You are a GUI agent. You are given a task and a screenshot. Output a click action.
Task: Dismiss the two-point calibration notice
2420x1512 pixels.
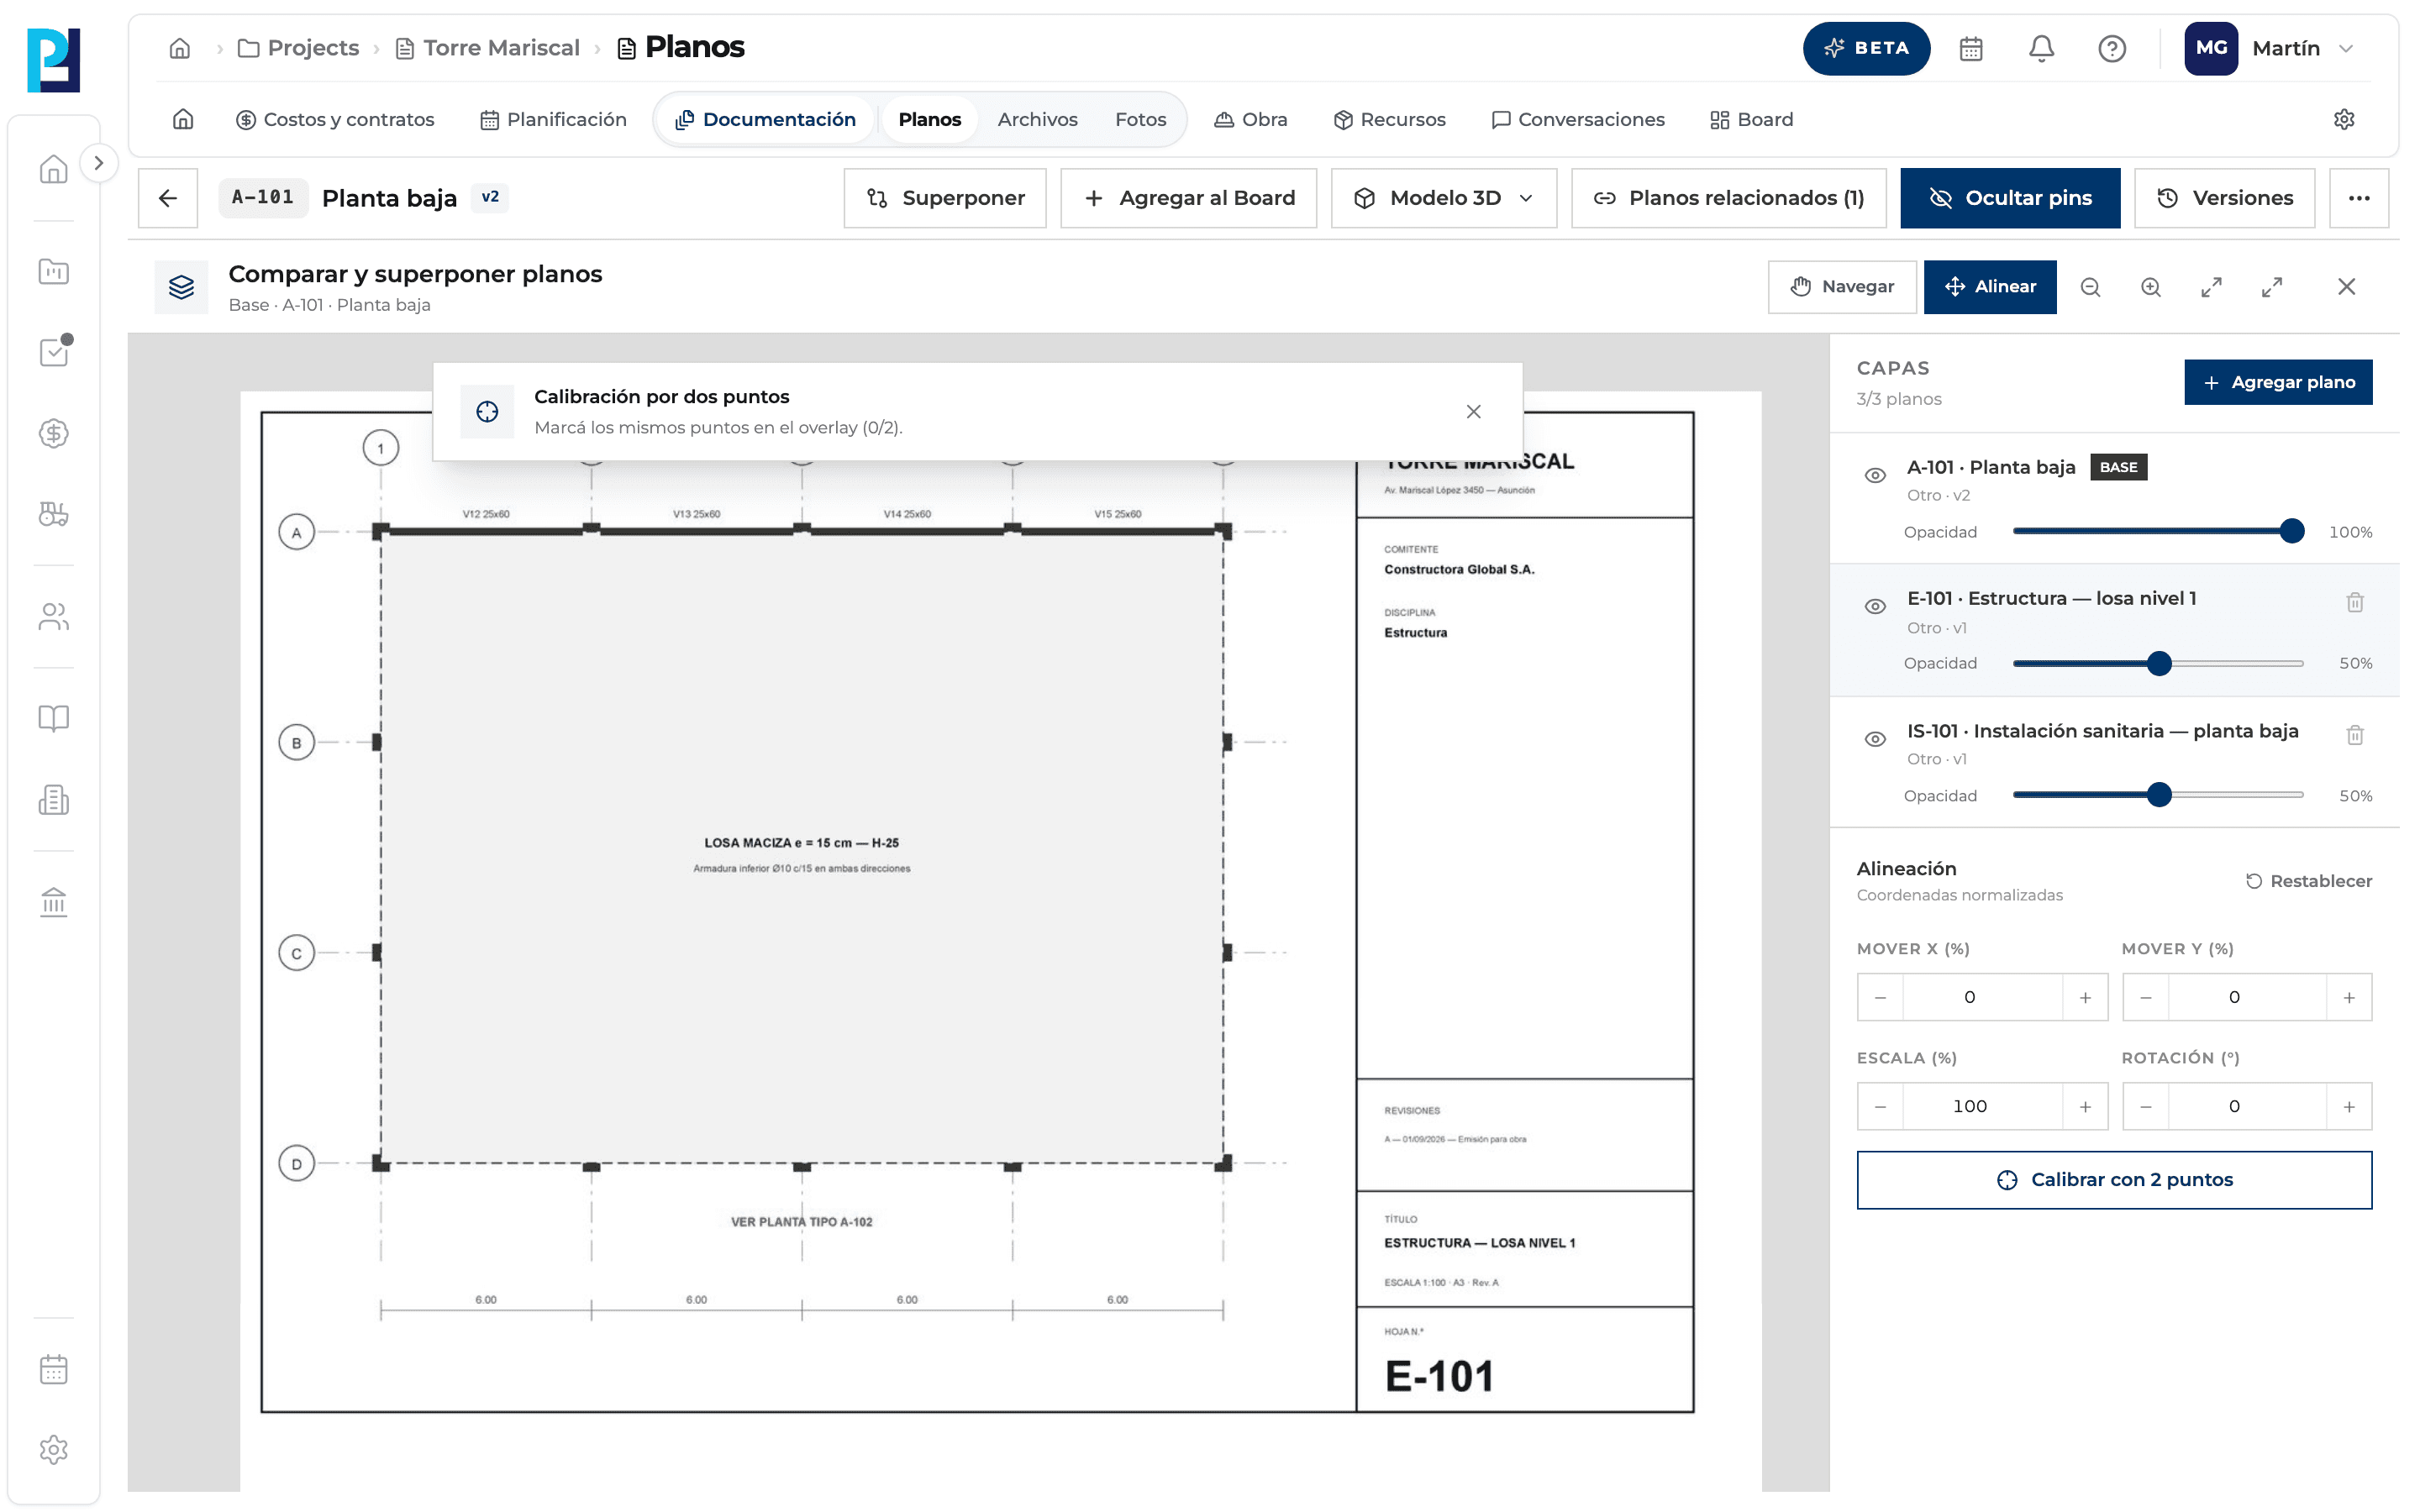[1473, 412]
